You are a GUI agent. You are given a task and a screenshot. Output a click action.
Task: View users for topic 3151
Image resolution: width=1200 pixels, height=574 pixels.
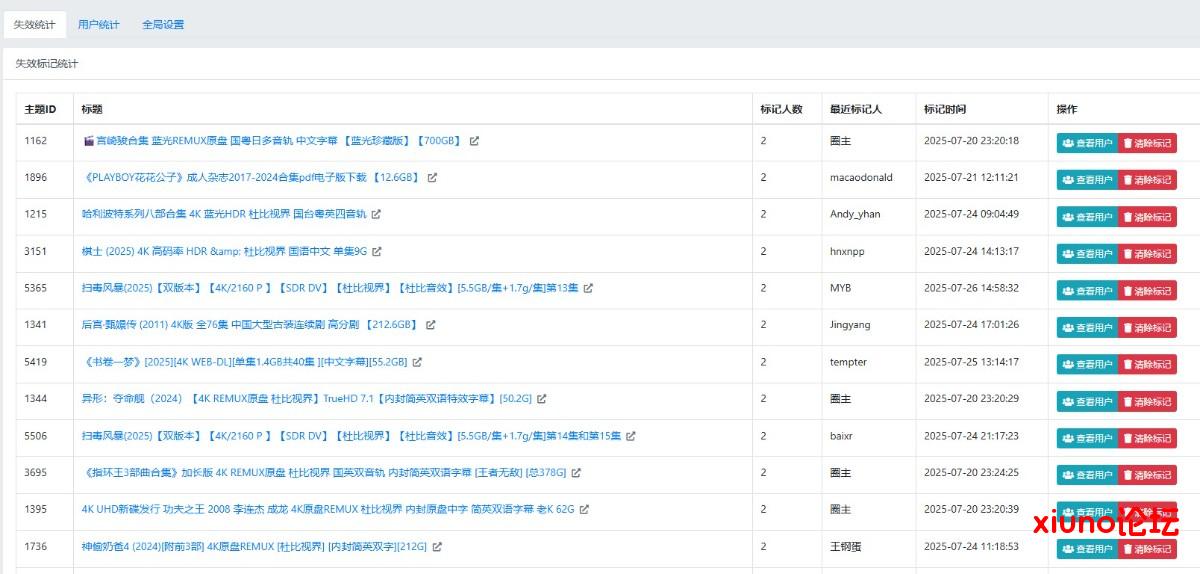1087,254
